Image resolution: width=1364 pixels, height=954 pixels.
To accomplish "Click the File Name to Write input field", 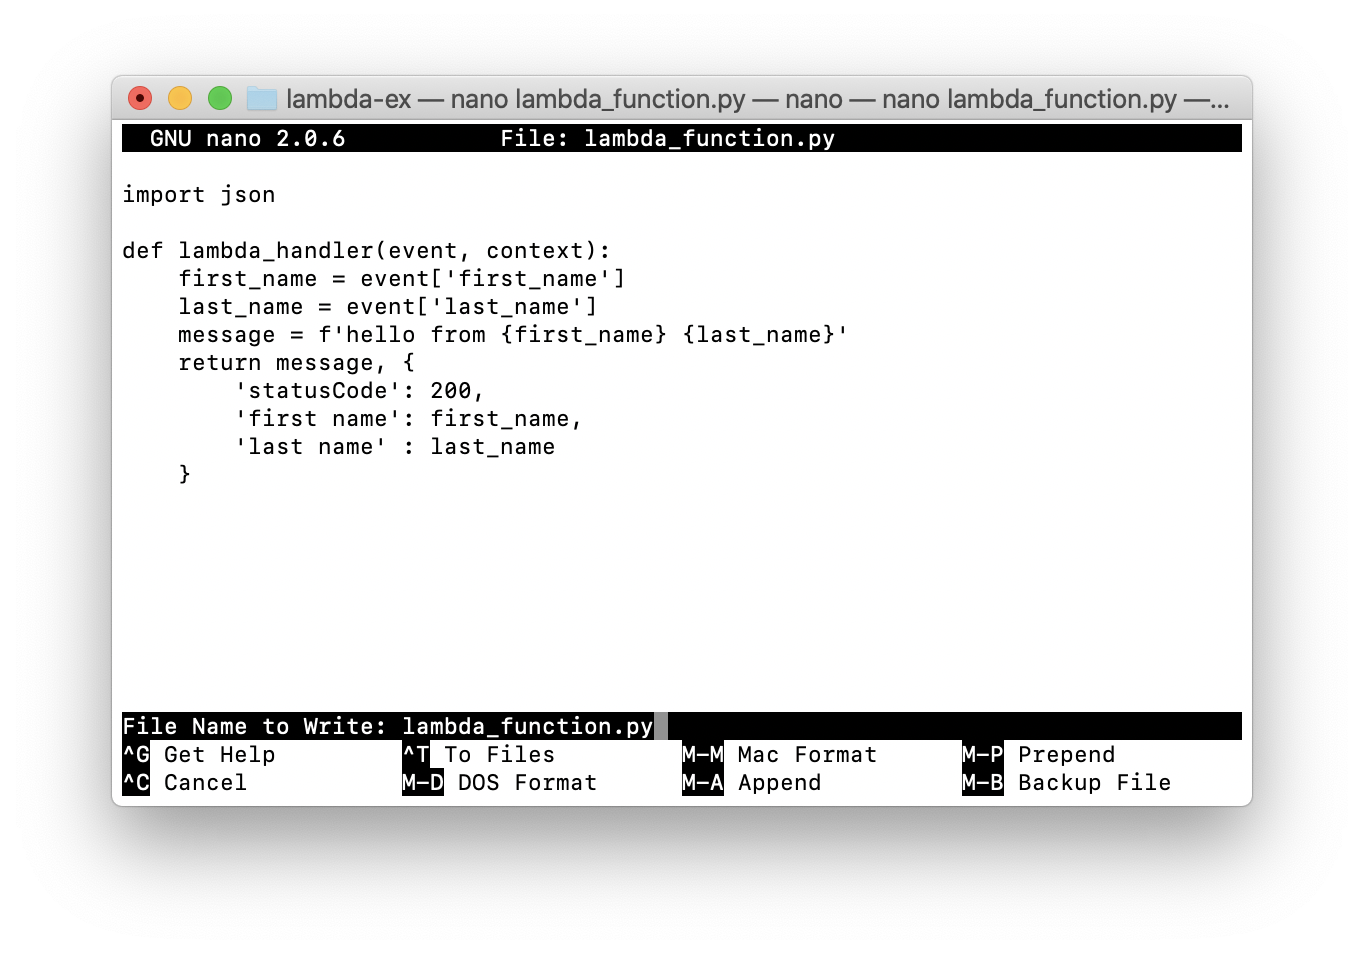I will click(x=527, y=727).
